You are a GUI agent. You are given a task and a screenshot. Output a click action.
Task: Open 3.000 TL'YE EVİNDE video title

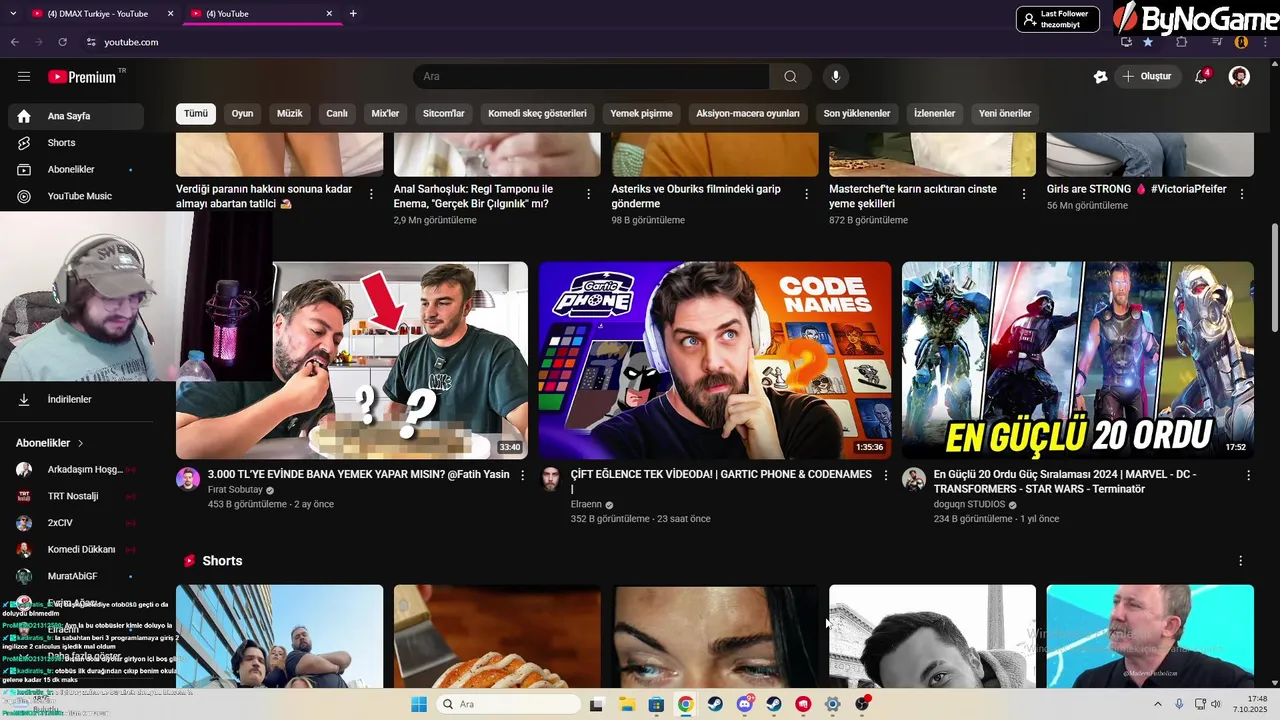[x=358, y=475]
